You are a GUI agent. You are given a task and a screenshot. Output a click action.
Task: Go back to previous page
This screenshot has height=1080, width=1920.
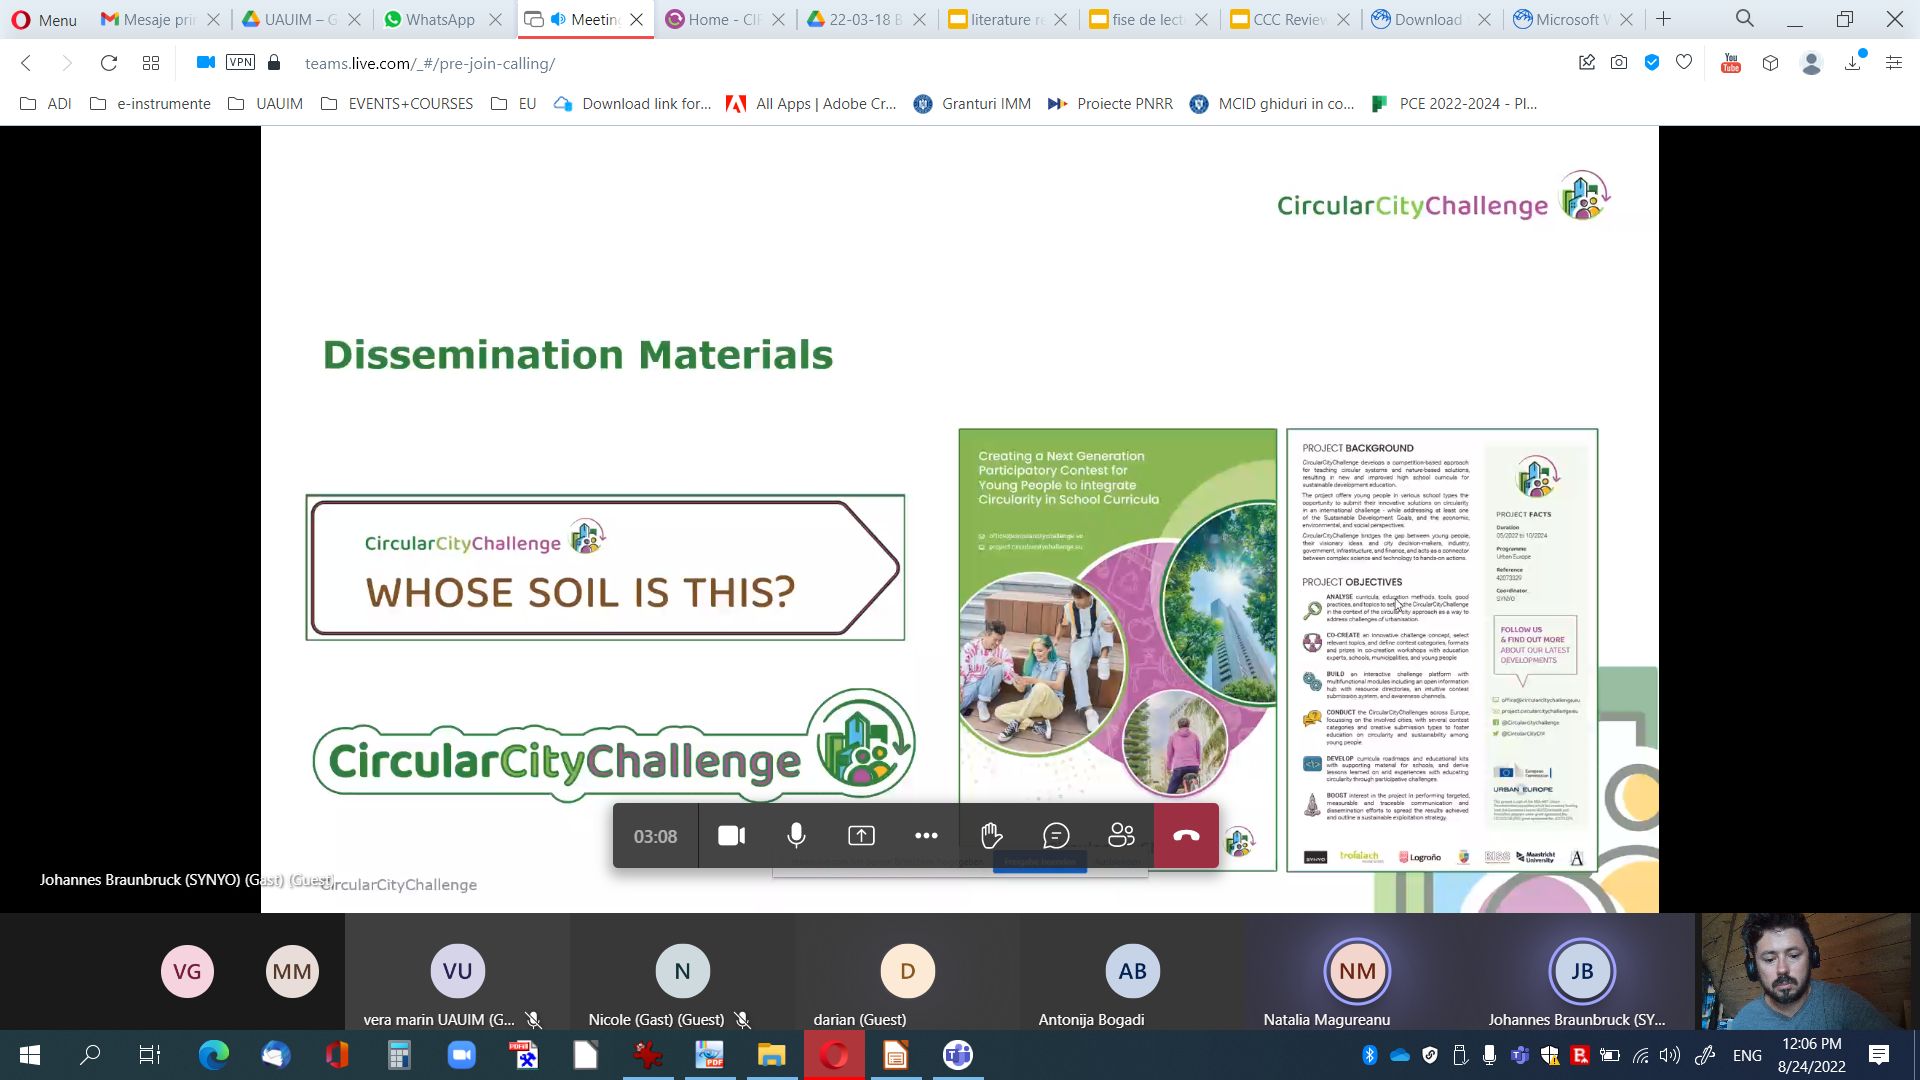pyautogui.click(x=26, y=63)
